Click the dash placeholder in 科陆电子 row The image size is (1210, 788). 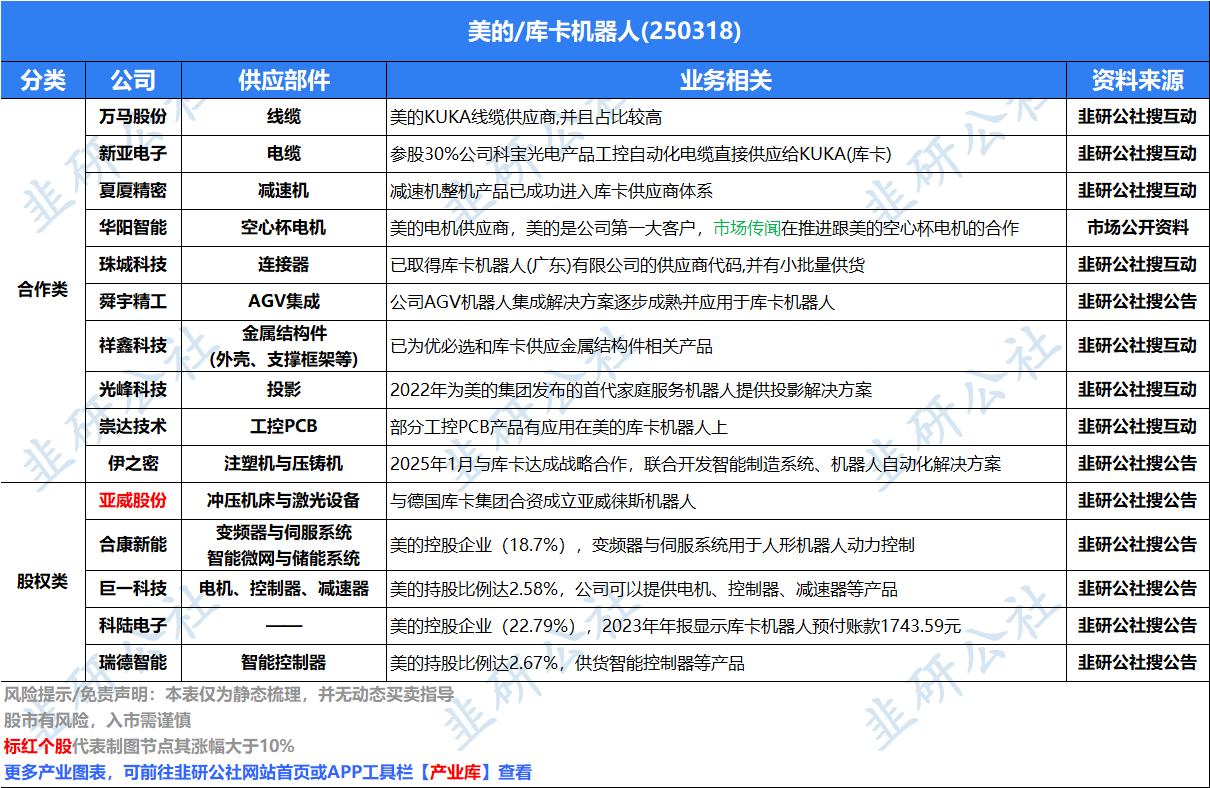coord(284,625)
